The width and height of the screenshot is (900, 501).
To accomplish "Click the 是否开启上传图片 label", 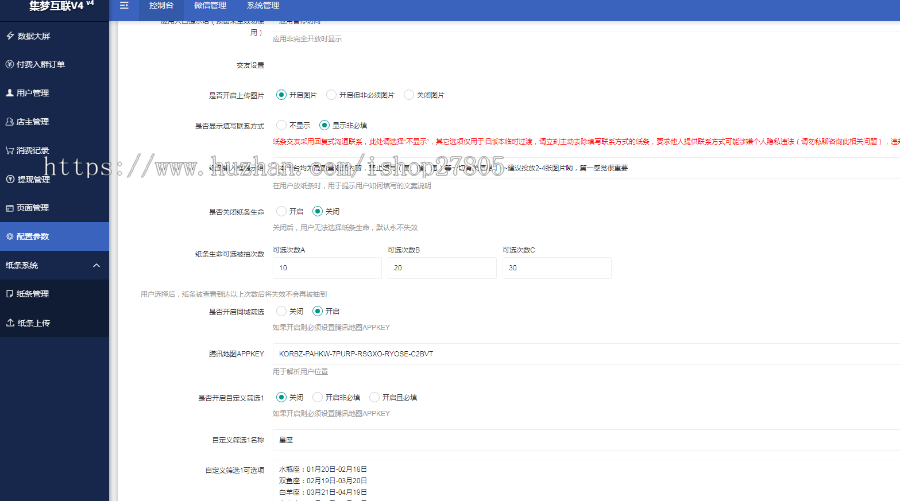I will [x=236, y=95].
